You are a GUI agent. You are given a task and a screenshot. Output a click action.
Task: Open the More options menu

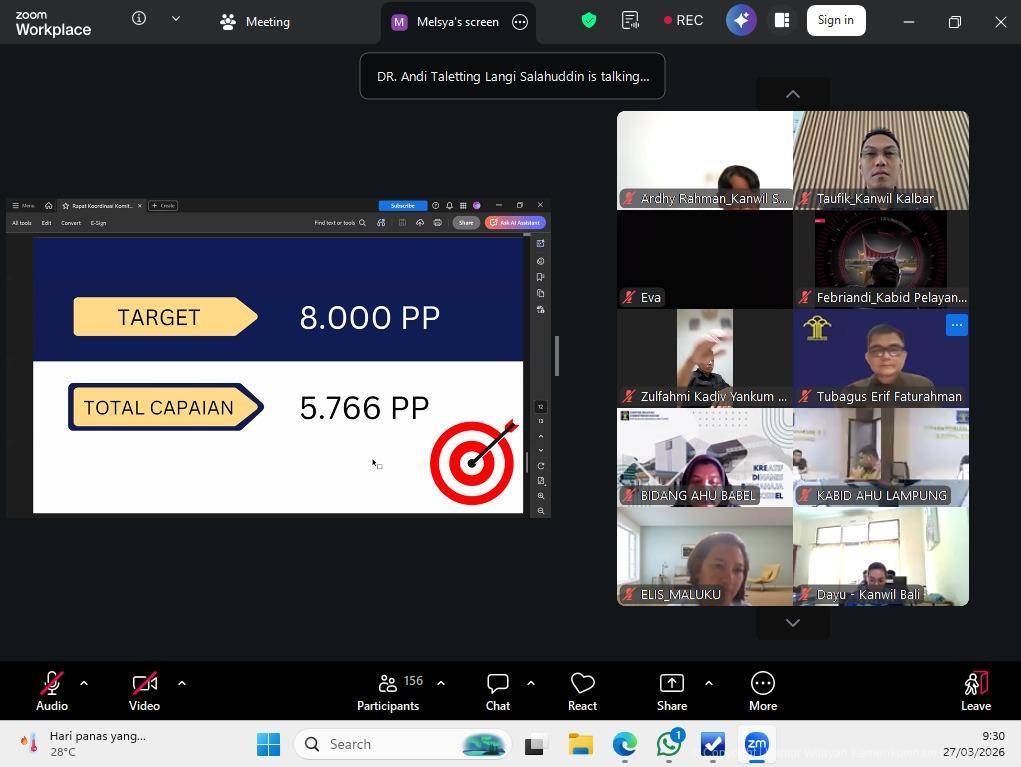click(x=762, y=690)
